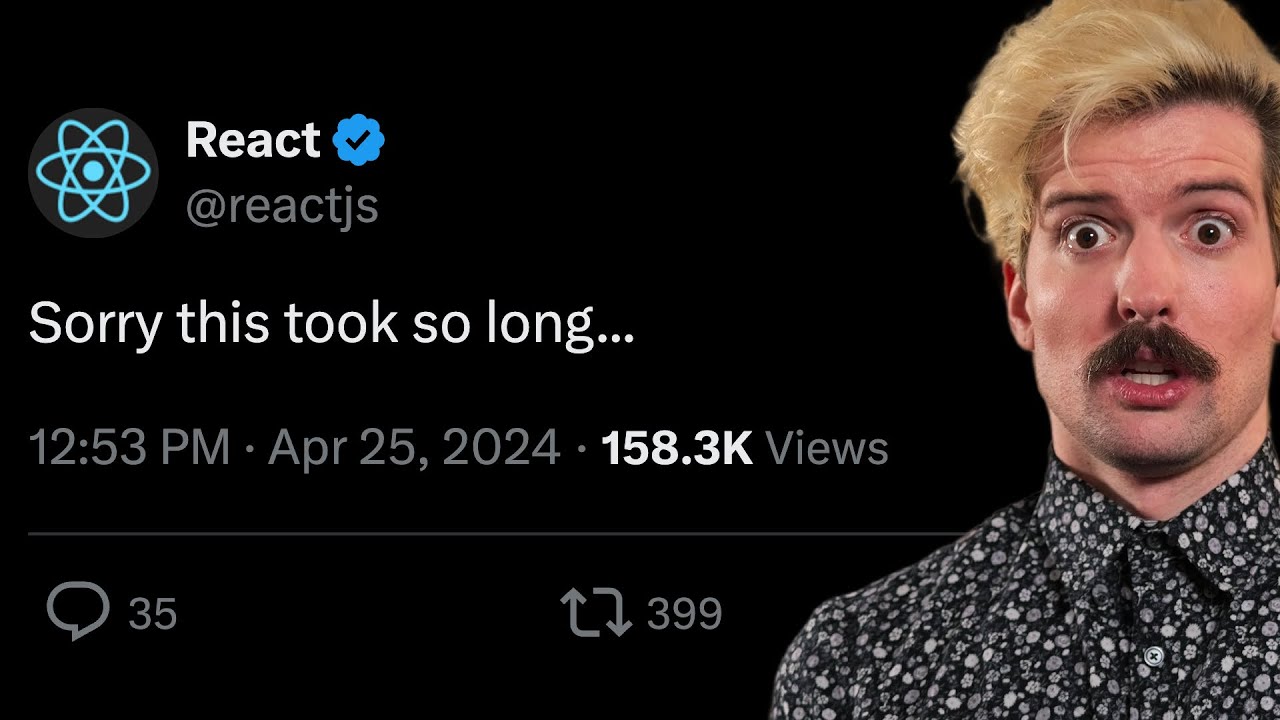Select the "Sorry this took so long..." text
Viewport: 1280px width, 720px height.
point(331,324)
